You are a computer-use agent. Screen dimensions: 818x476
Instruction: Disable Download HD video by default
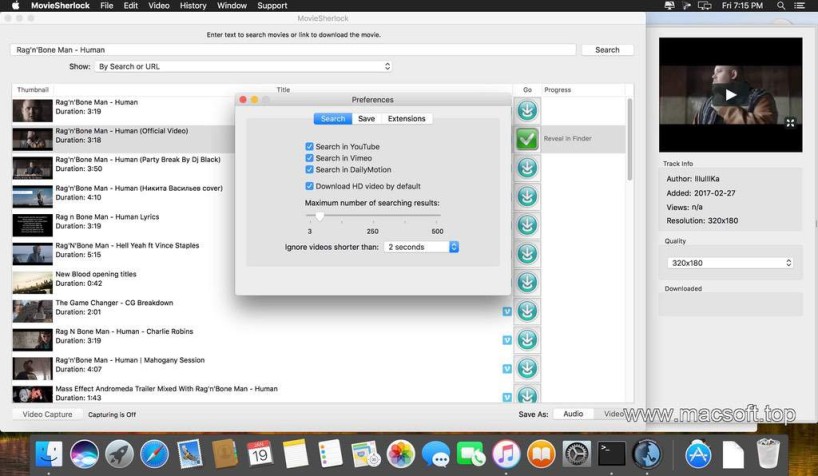coord(309,186)
